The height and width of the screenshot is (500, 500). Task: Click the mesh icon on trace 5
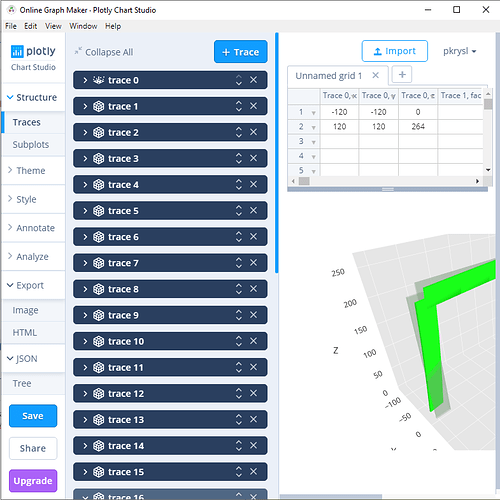click(98, 211)
